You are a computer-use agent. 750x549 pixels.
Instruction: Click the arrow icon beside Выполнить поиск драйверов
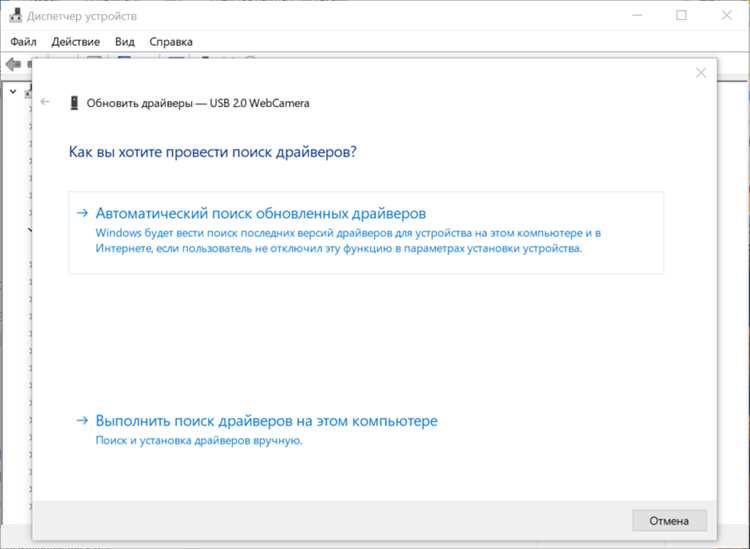82,421
